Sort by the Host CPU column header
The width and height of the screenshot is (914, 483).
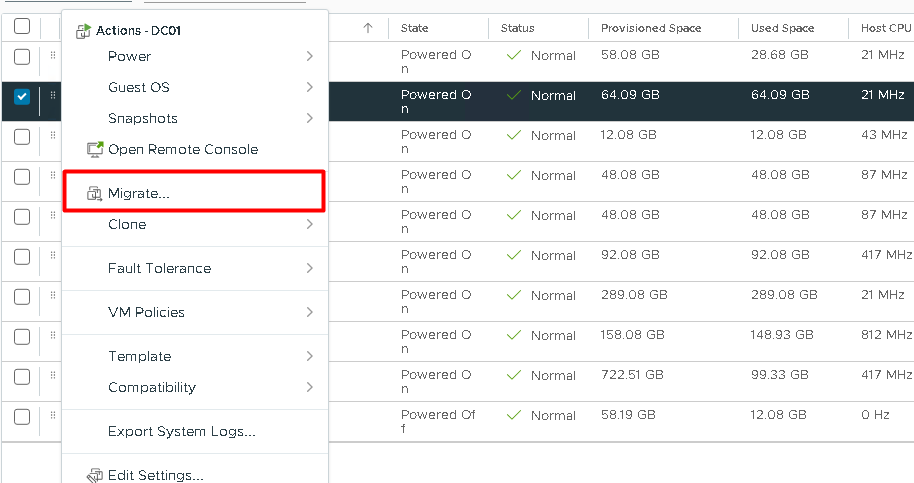point(886,28)
